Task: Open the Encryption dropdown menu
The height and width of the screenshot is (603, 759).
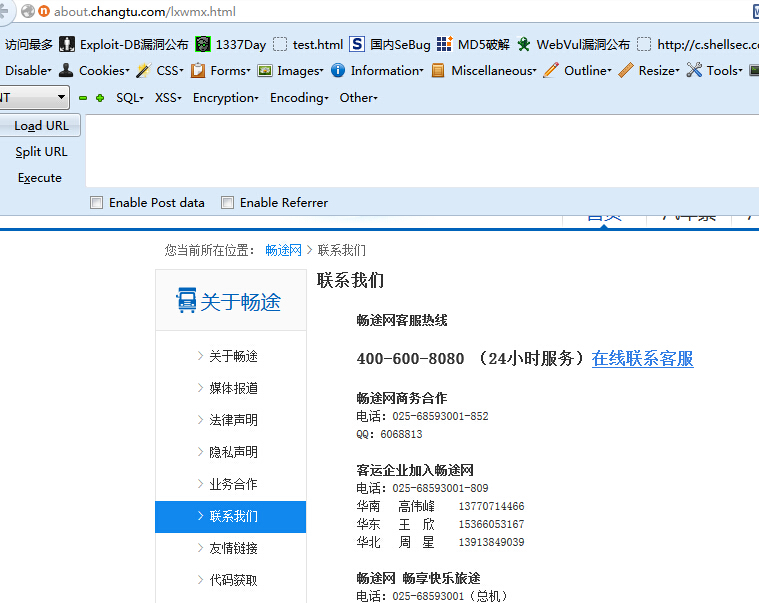Action: 226,98
